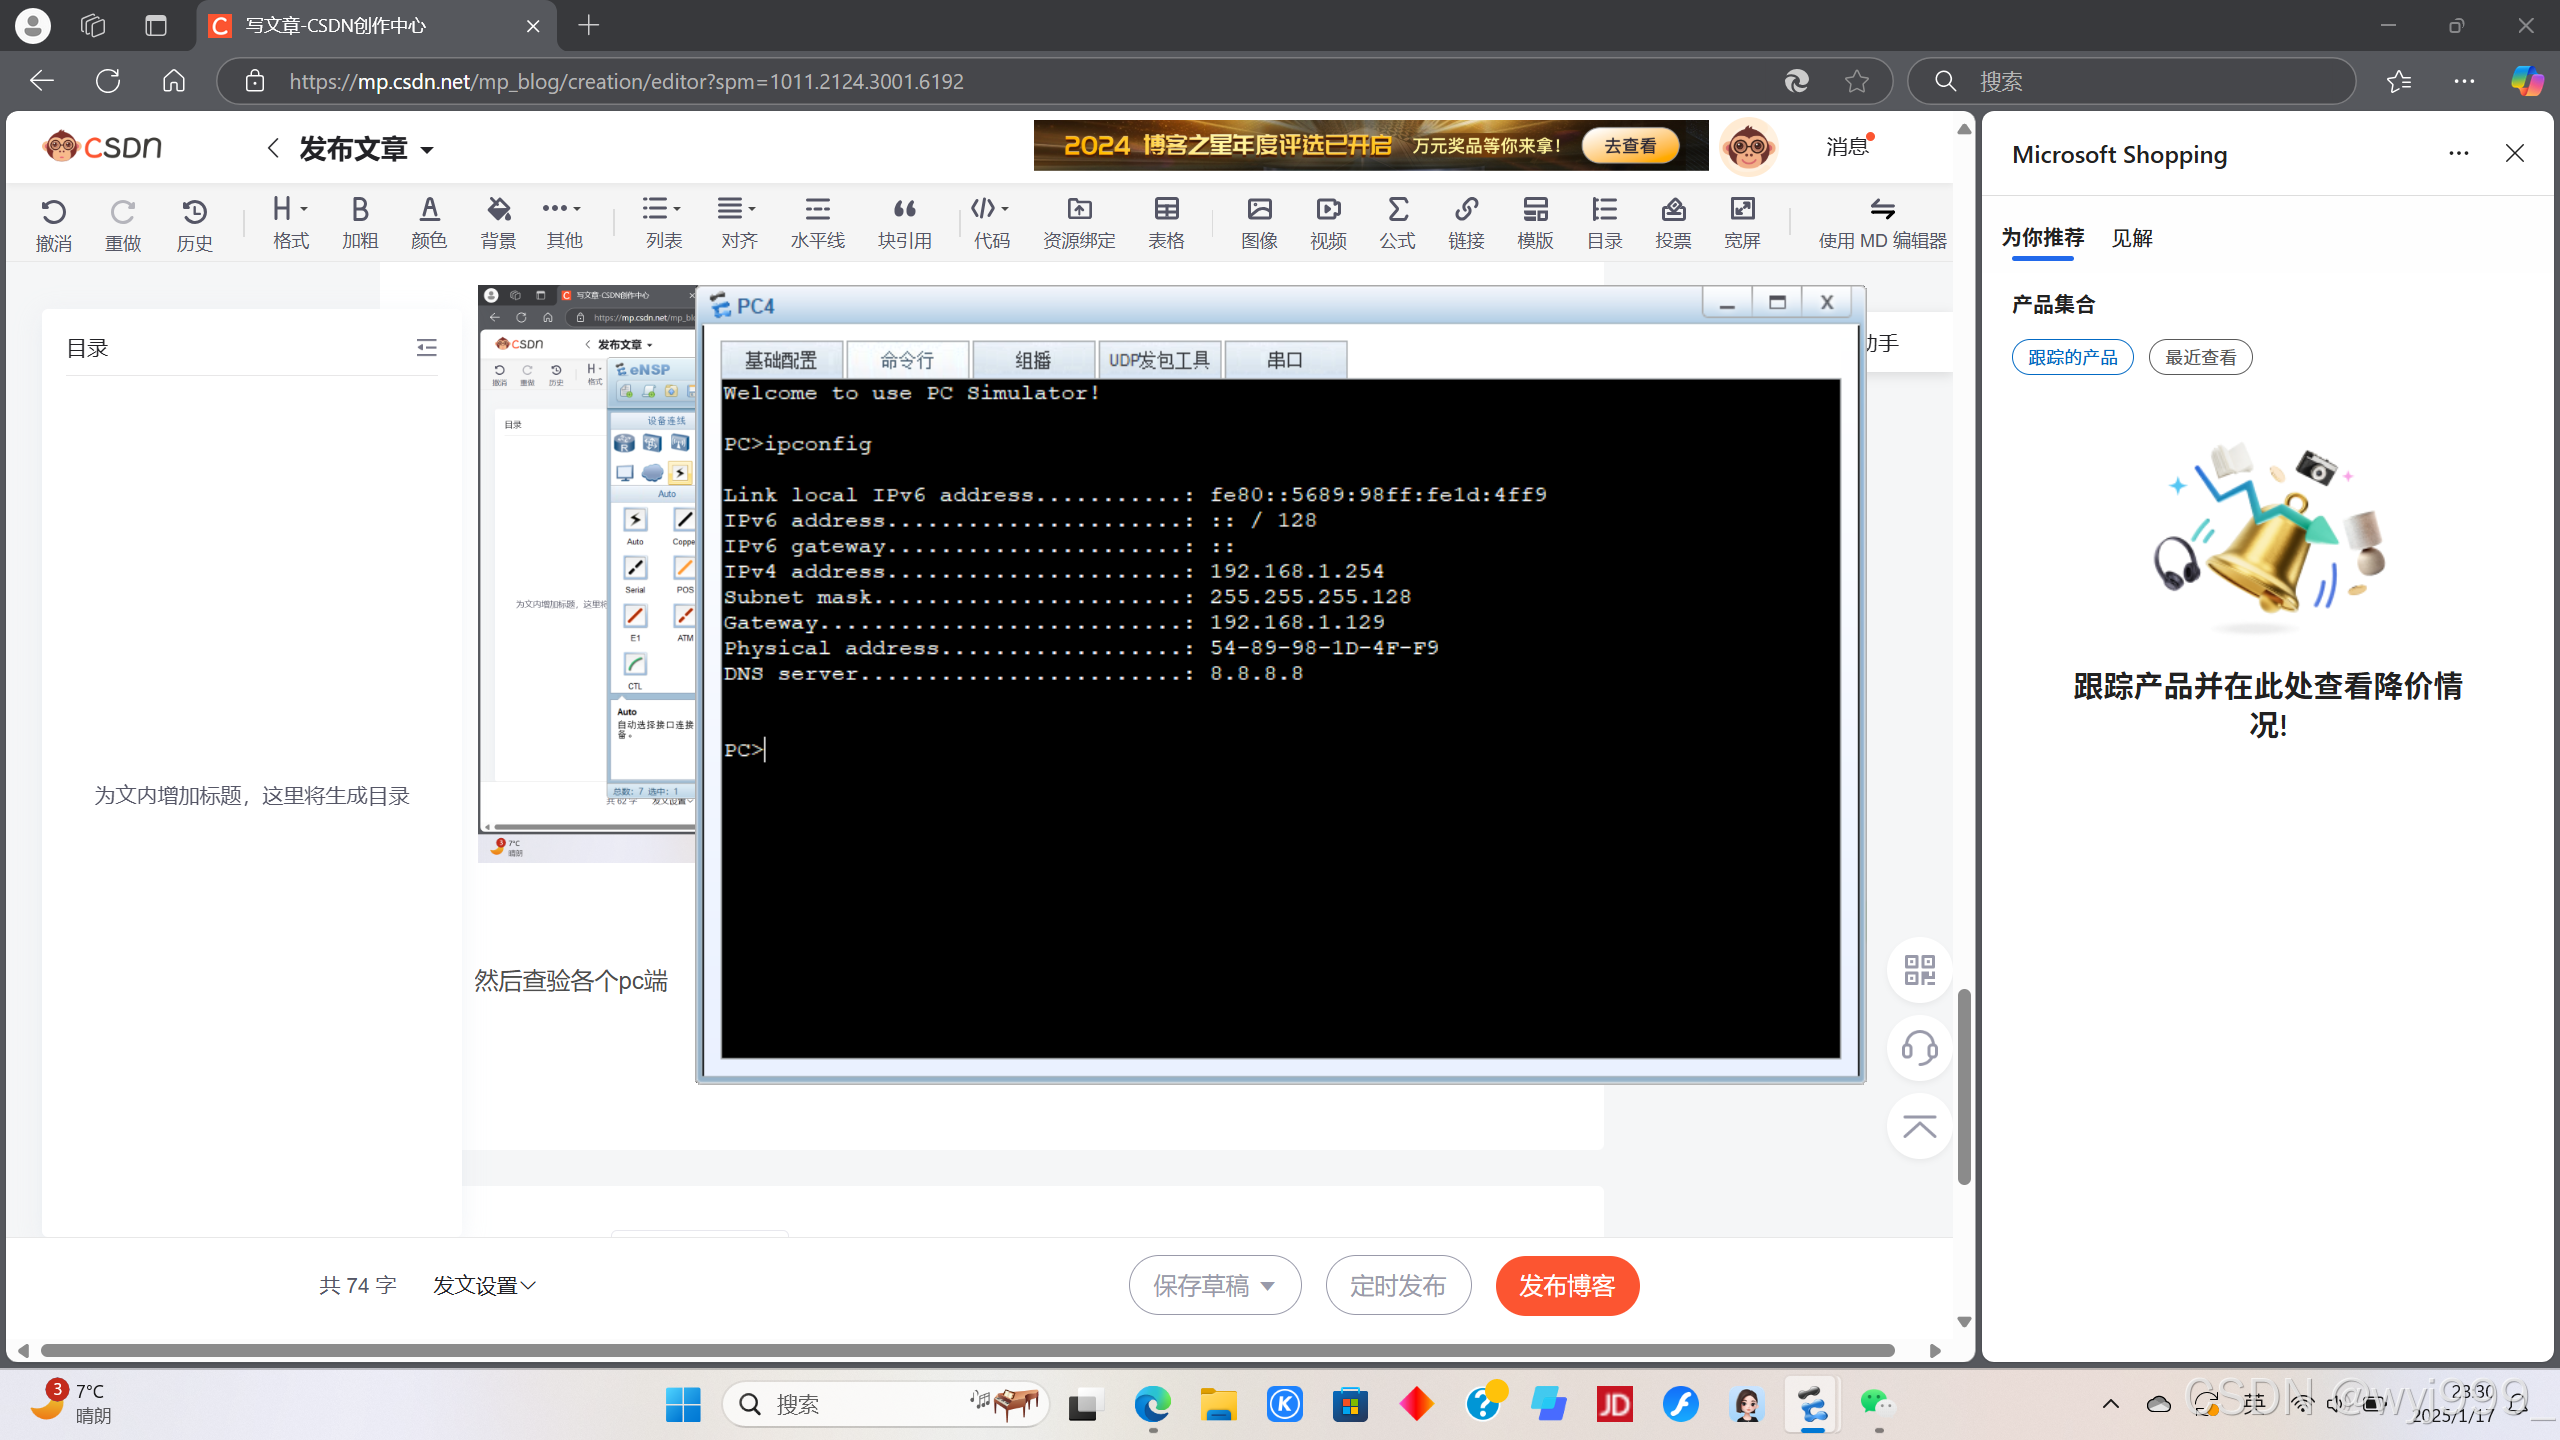Click the 定时发布 button
The width and height of the screenshot is (2560, 1440).
click(1398, 1285)
